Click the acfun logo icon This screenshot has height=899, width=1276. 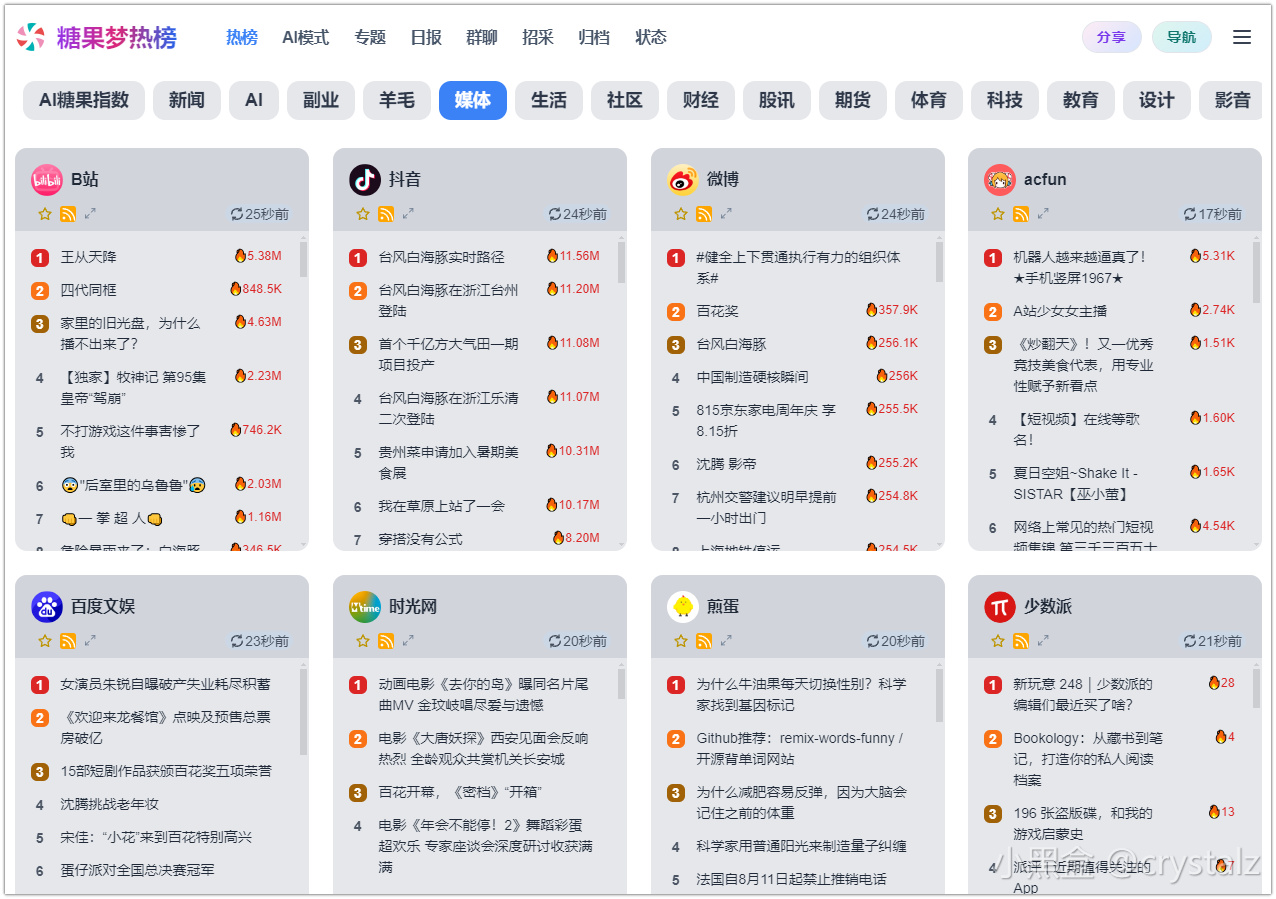tap(1000, 180)
